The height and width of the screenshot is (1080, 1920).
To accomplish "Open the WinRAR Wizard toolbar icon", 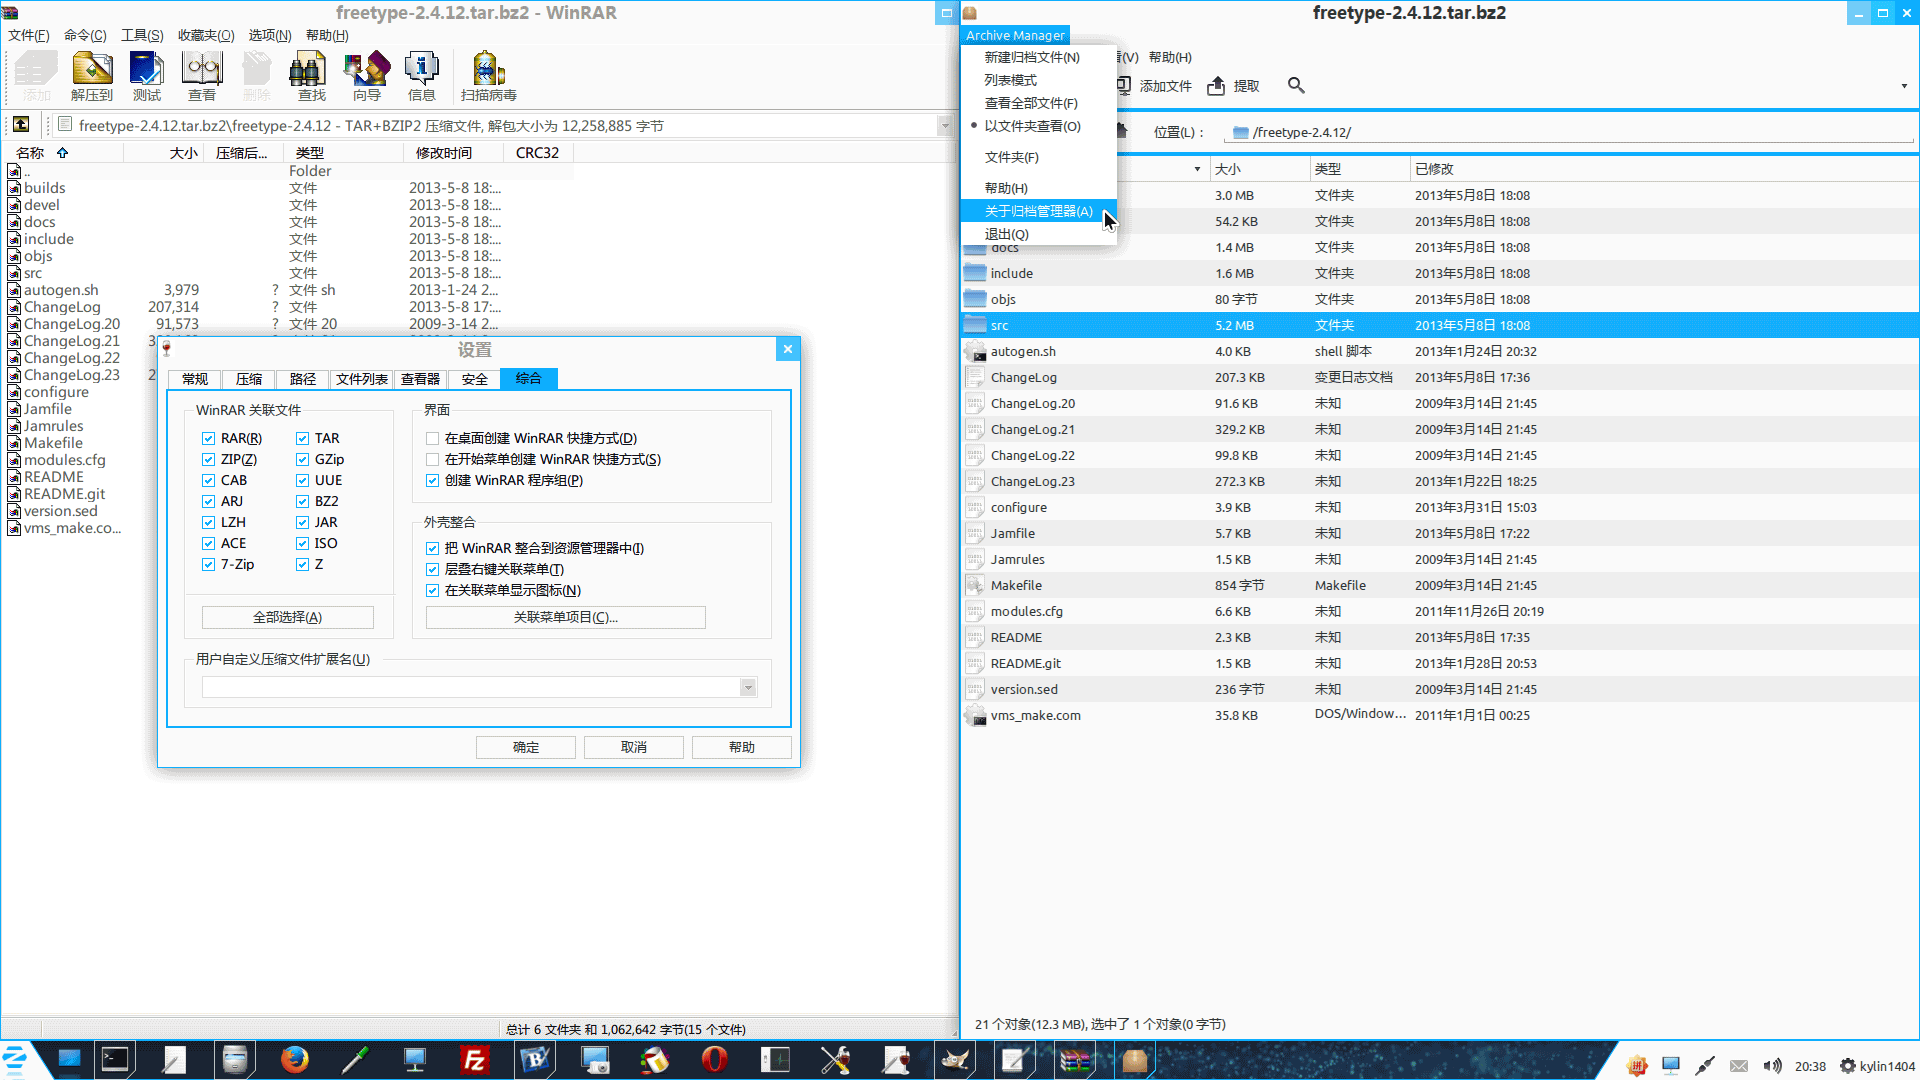I will (x=367, y=76).
